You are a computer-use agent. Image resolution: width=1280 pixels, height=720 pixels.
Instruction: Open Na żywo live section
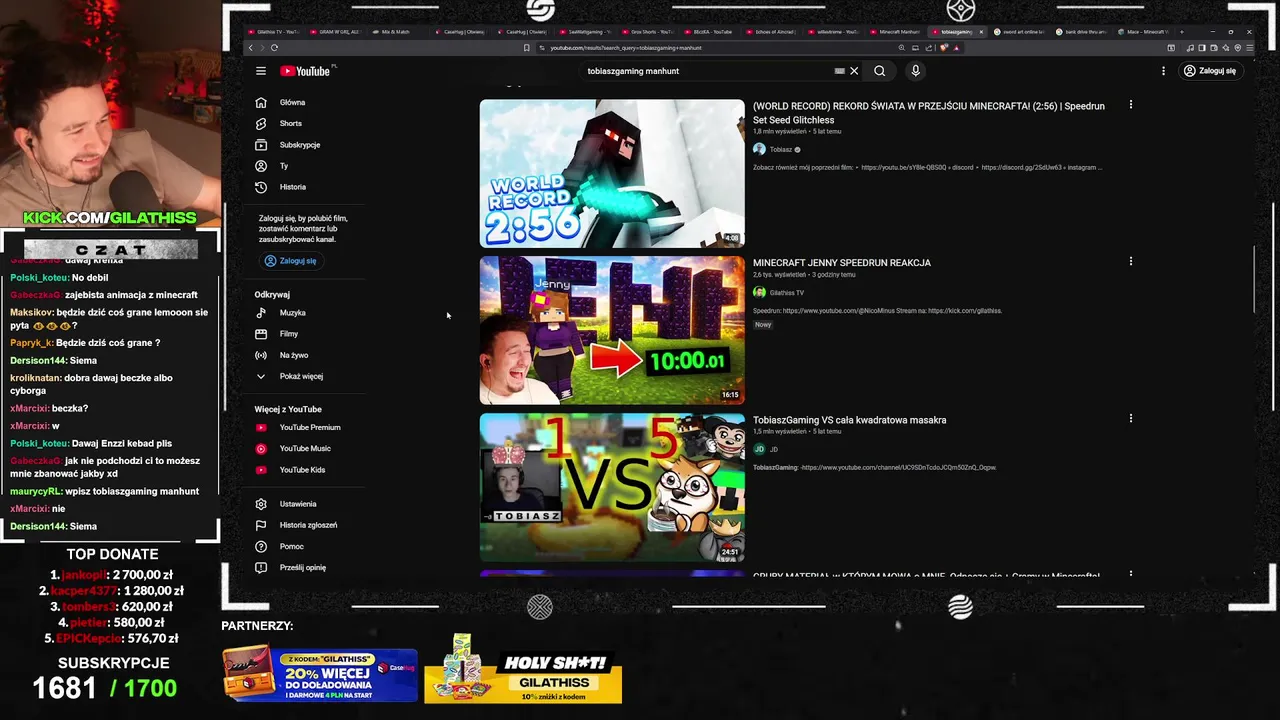(x=293, y=355)
